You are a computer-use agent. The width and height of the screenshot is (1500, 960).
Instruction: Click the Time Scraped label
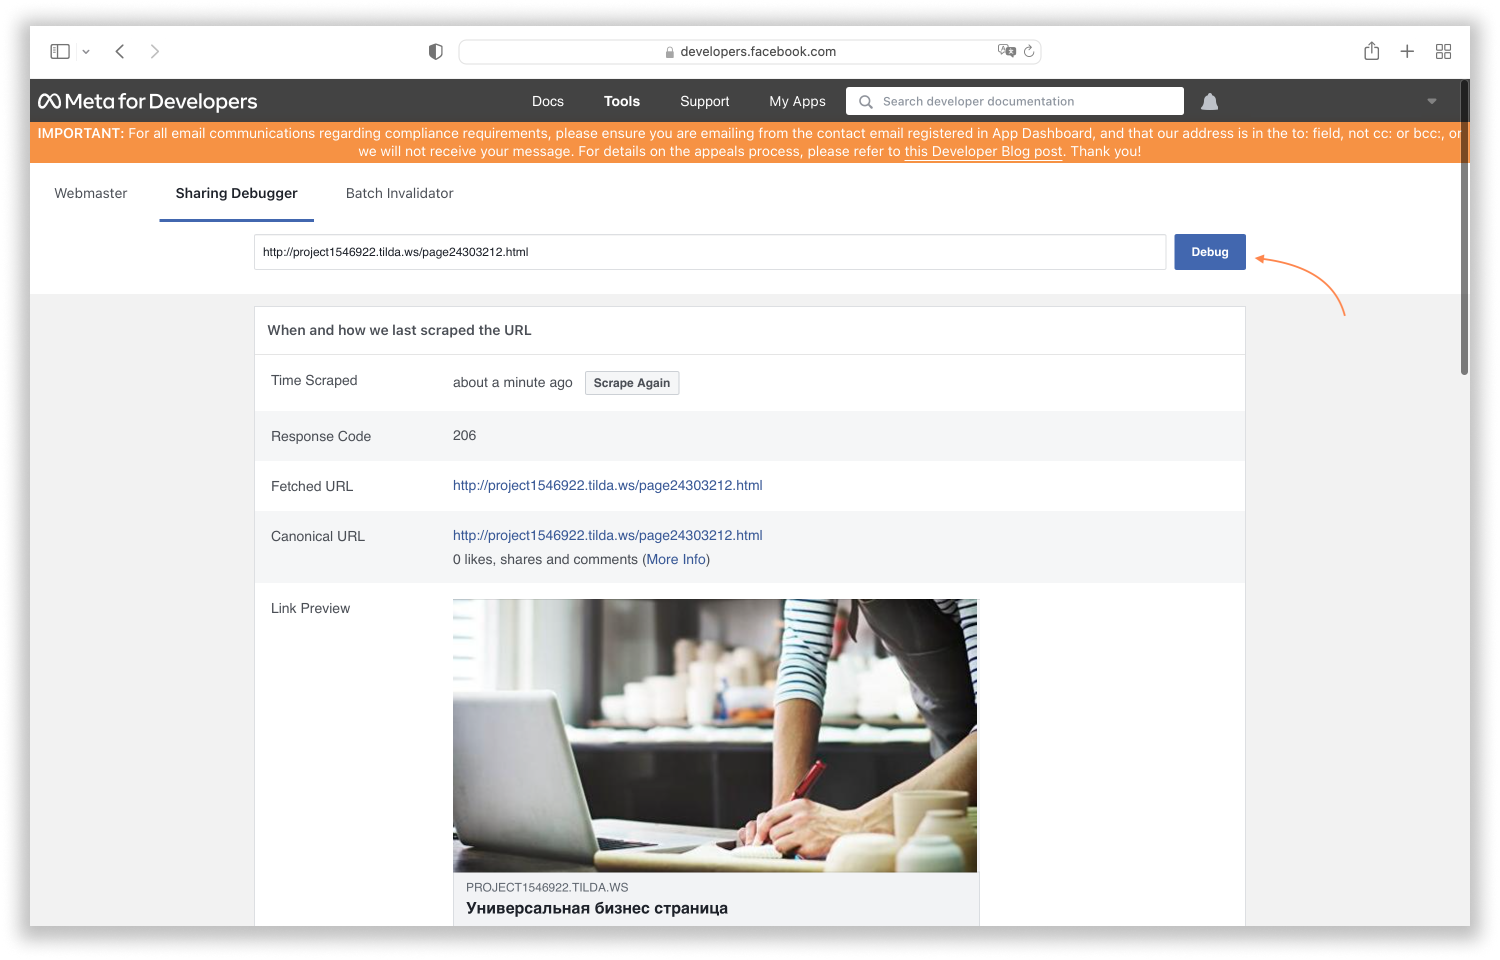314,380
